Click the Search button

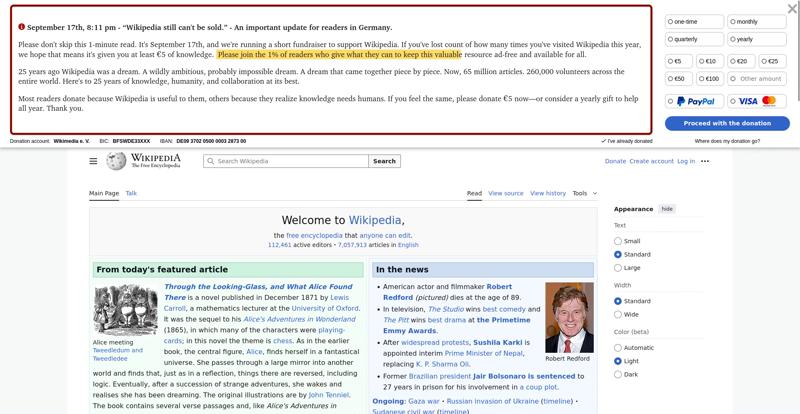tap(384, 161)
